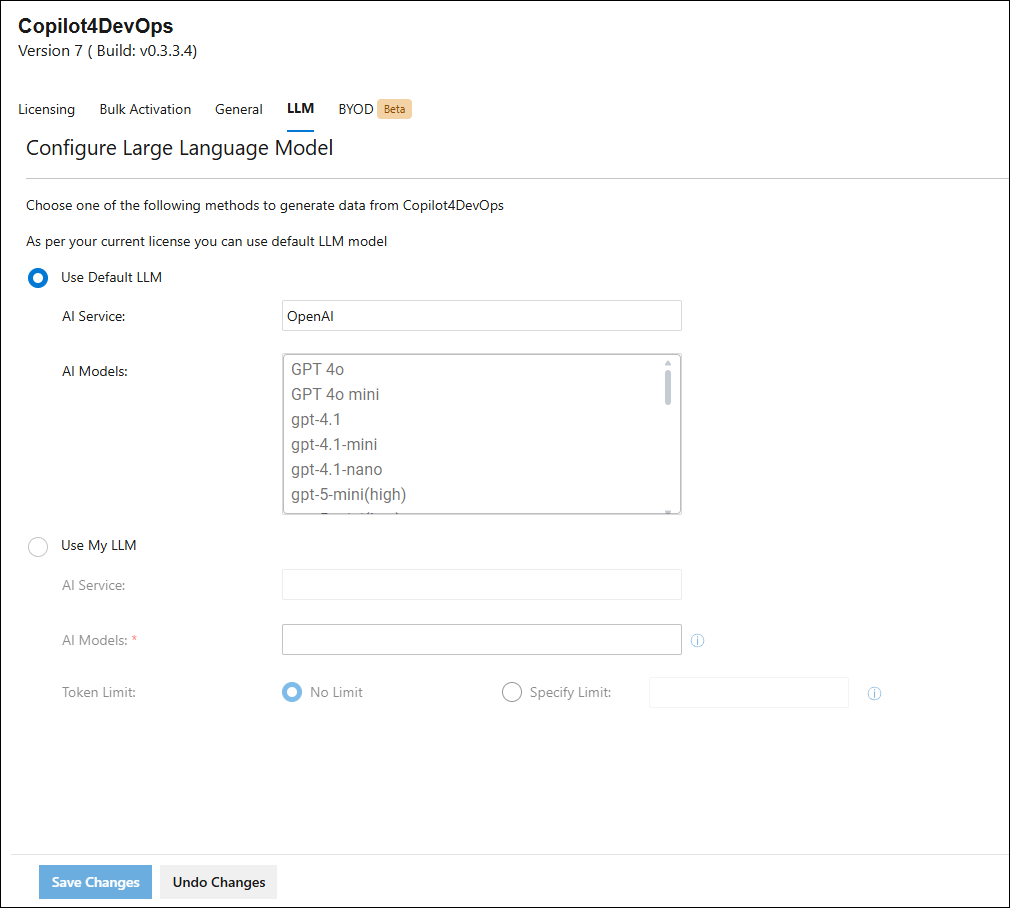Image resolution: width=1010 pixels, height=908 pixels.
Task: Click the Save Changes button
Action: point(96,882)
